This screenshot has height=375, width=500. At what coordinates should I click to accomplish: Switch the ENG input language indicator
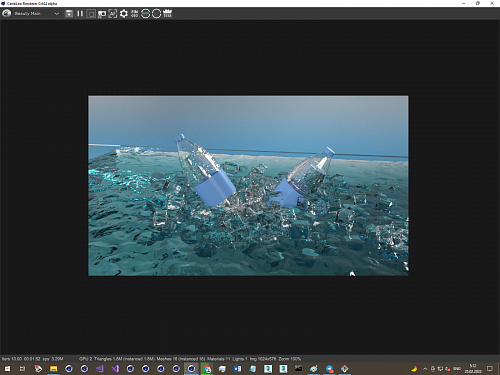(x=457, y=369)
